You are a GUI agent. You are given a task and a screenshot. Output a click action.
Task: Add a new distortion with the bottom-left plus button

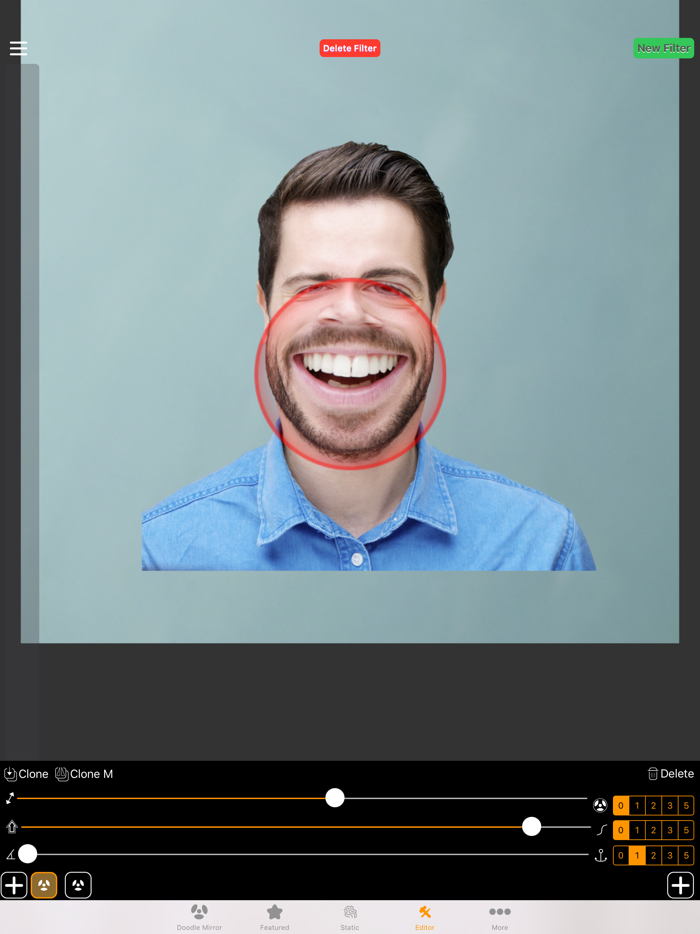(x=14, y=885)
